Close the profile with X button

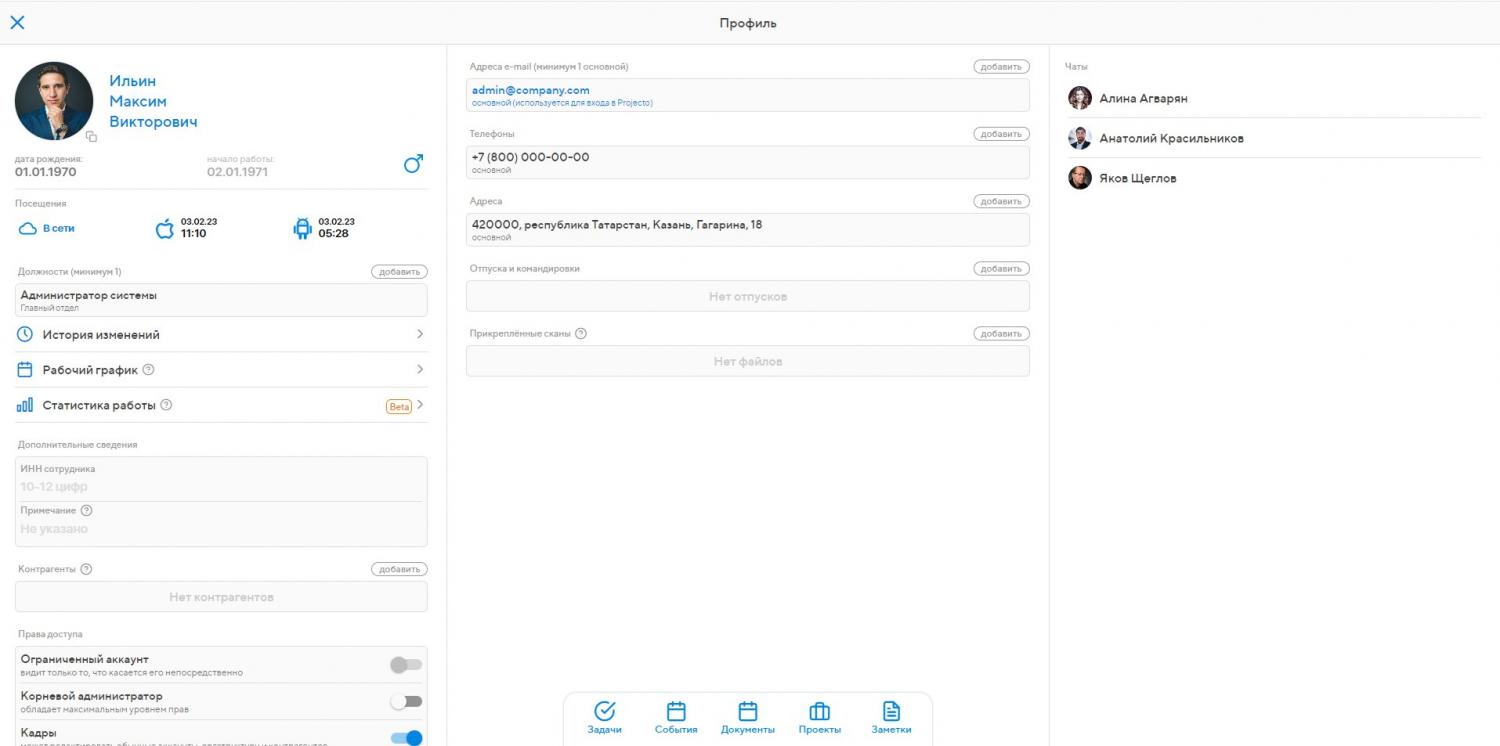[17, 23]
